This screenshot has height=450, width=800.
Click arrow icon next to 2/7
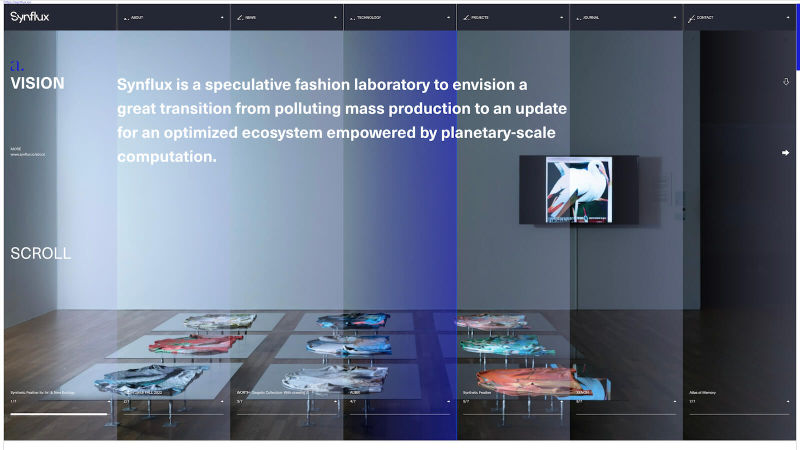(x=222, y=402)
